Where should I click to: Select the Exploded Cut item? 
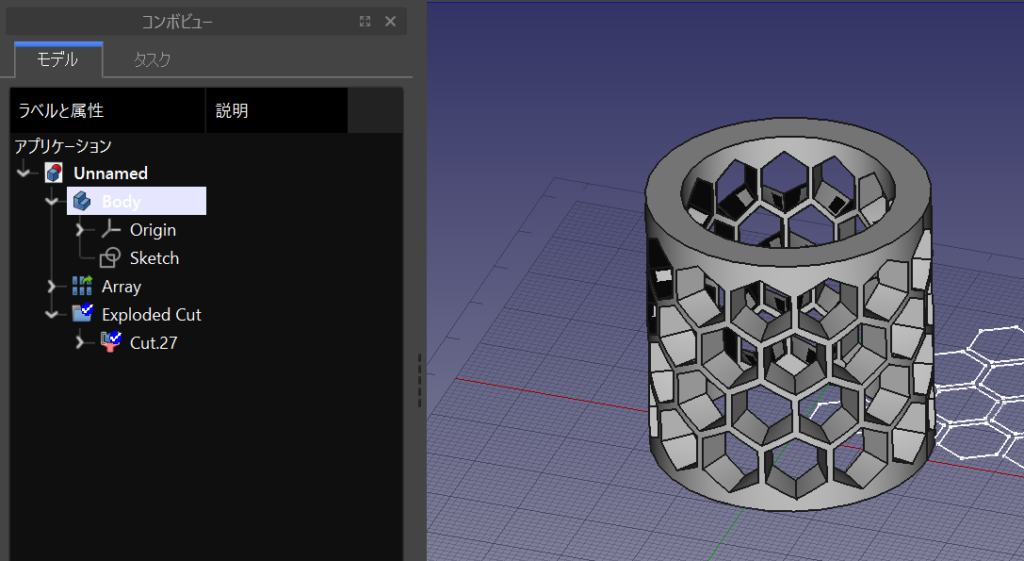tap(152, 315)
